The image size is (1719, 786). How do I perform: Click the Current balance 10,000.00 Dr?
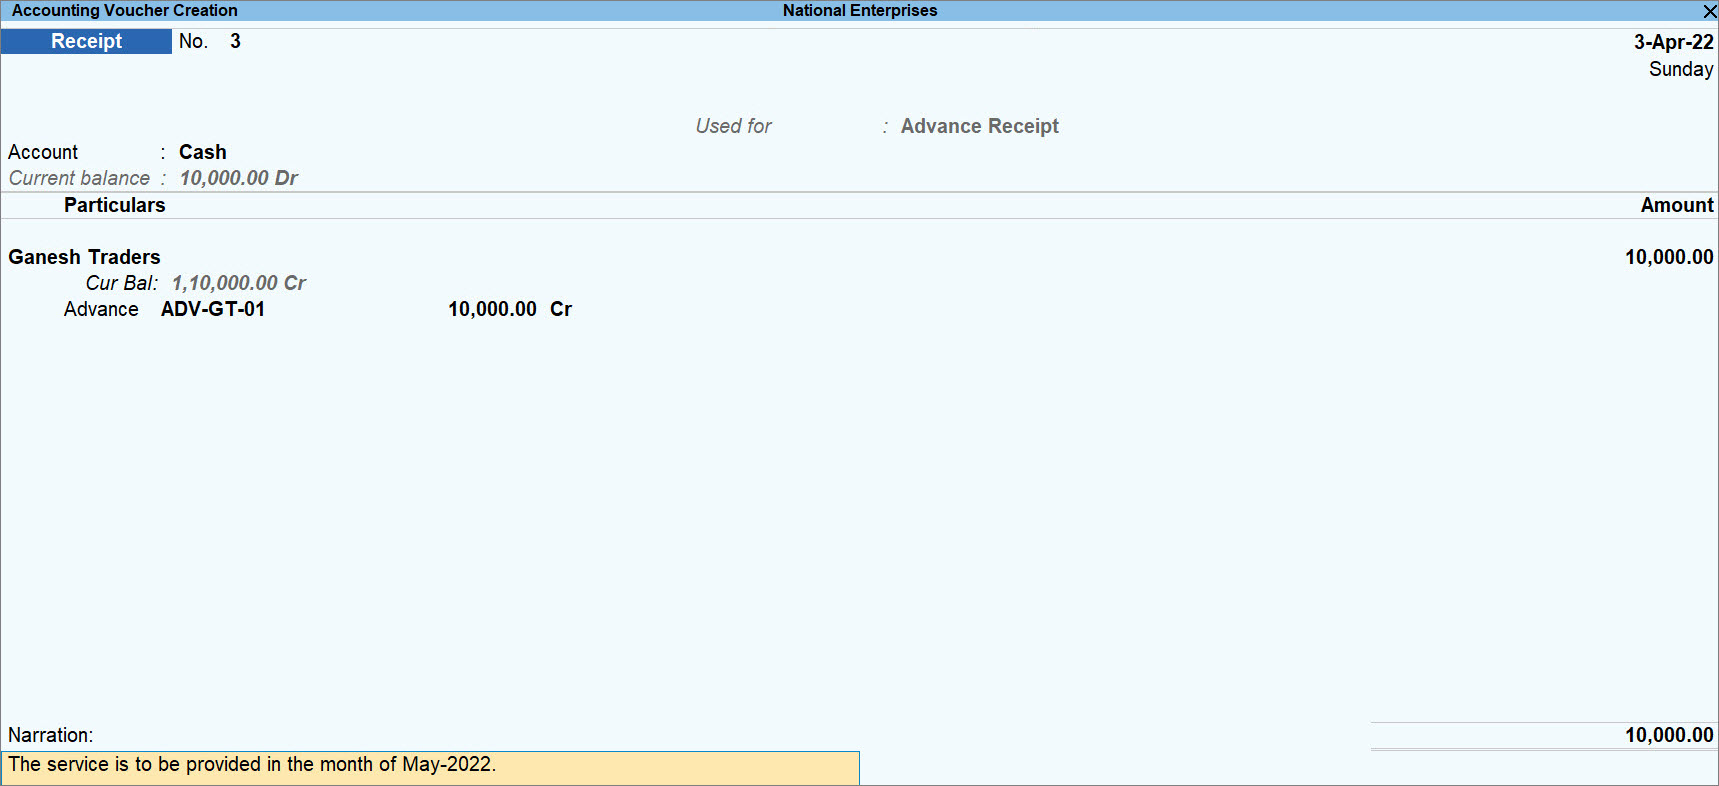(239, 178)
